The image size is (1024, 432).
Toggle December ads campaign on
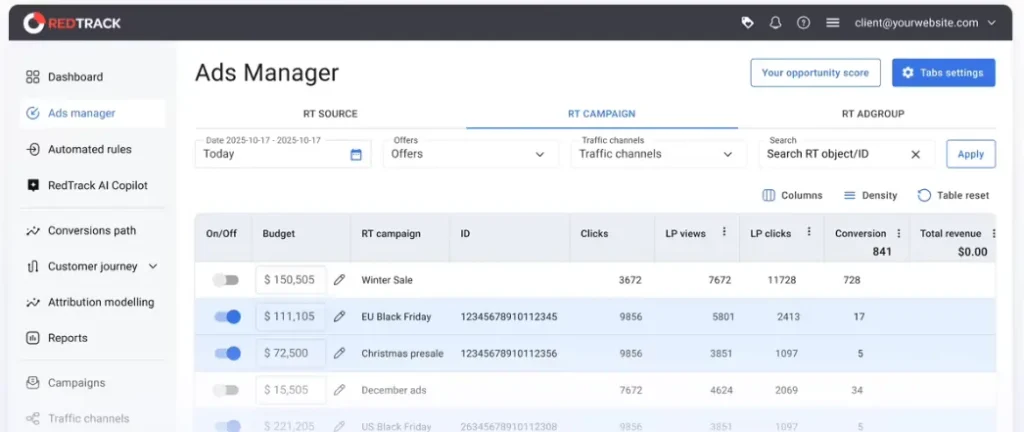(226, 390)
